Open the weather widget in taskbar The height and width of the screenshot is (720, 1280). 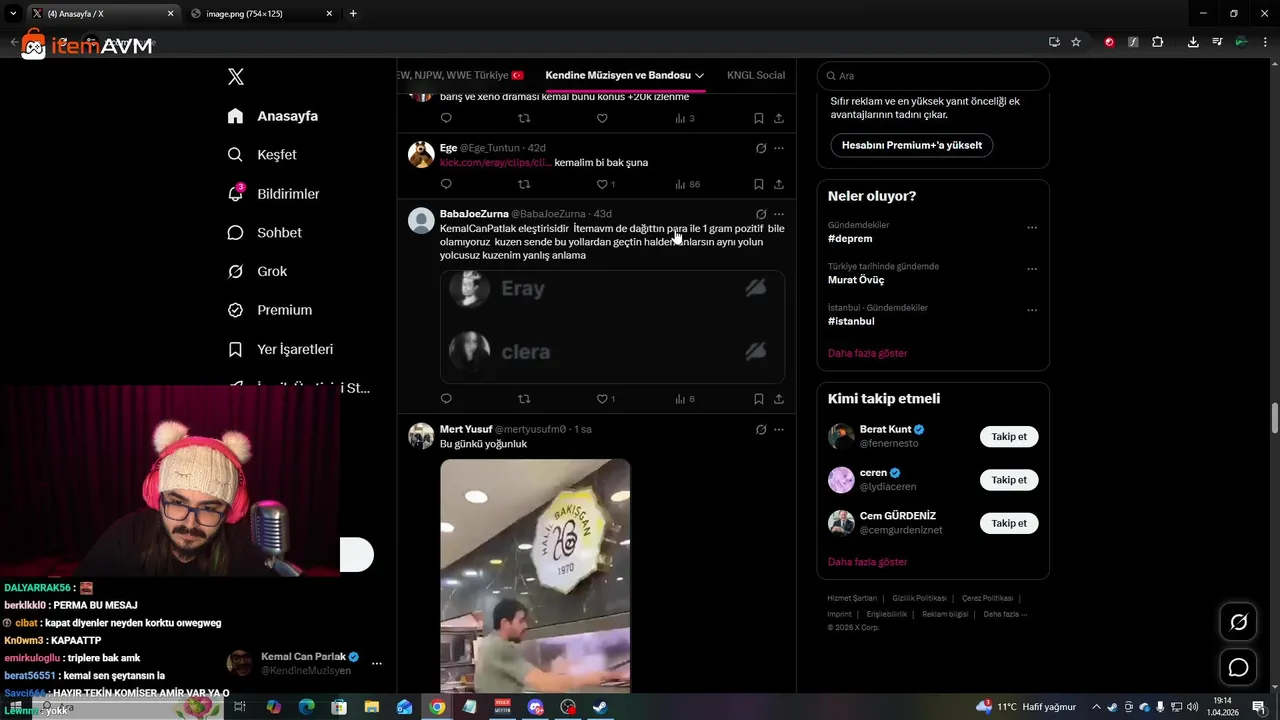[1026, 707]
